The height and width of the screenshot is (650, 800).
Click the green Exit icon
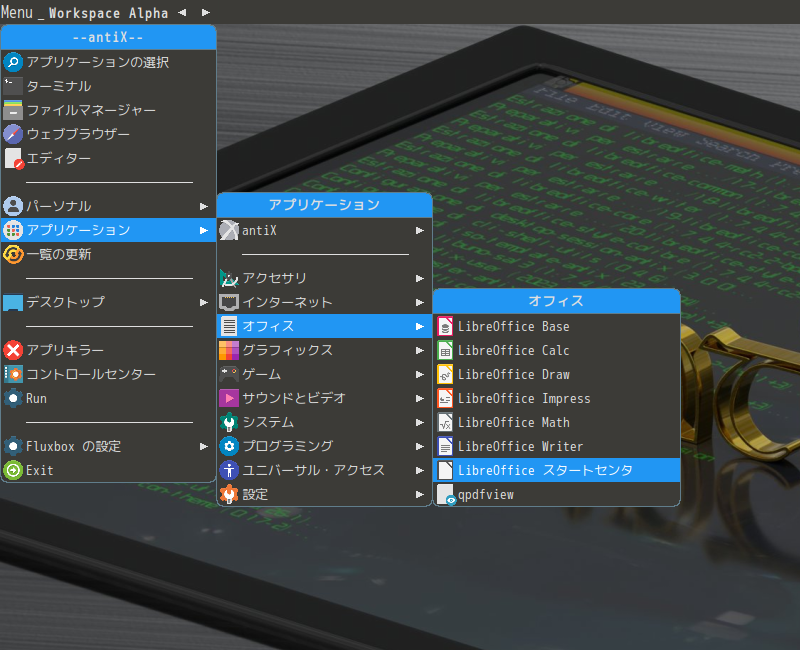click(x=13, y=470)
